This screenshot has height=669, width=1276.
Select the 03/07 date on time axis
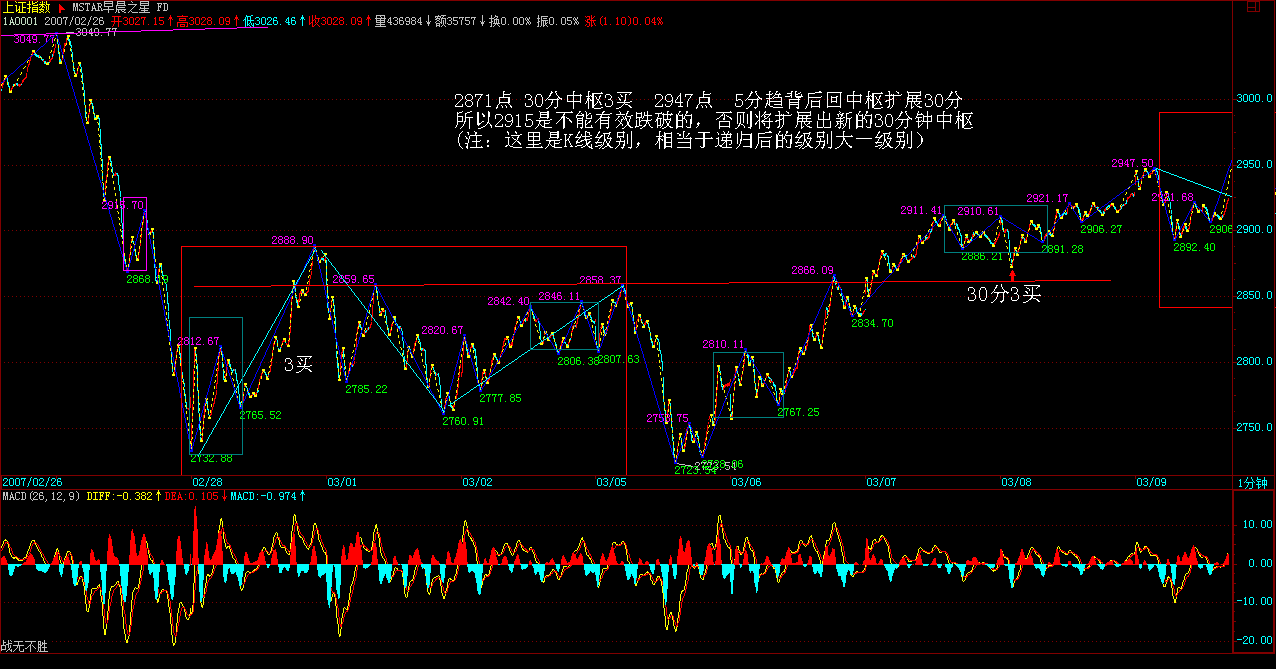[881, 482]
